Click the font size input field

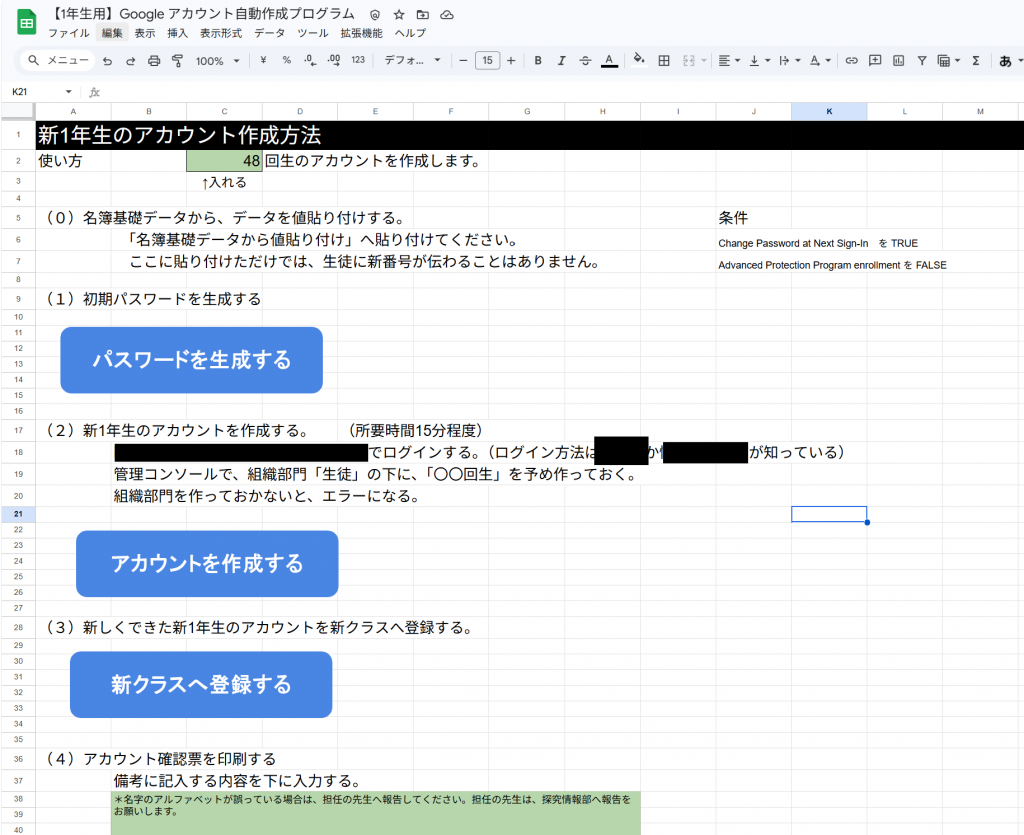[x=487, y=61]
